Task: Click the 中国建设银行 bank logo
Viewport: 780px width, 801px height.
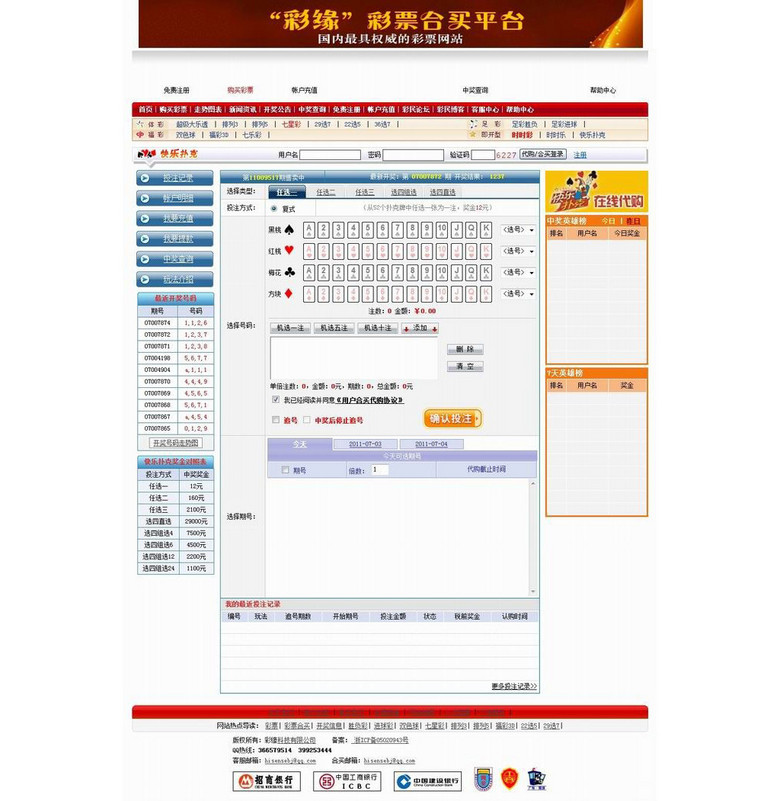Action: (428, 781)
